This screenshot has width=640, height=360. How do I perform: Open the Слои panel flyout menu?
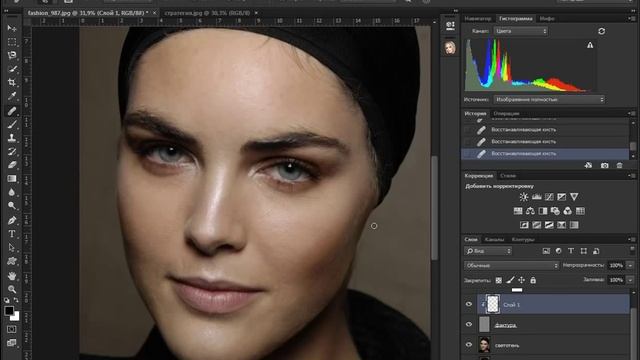632,240
